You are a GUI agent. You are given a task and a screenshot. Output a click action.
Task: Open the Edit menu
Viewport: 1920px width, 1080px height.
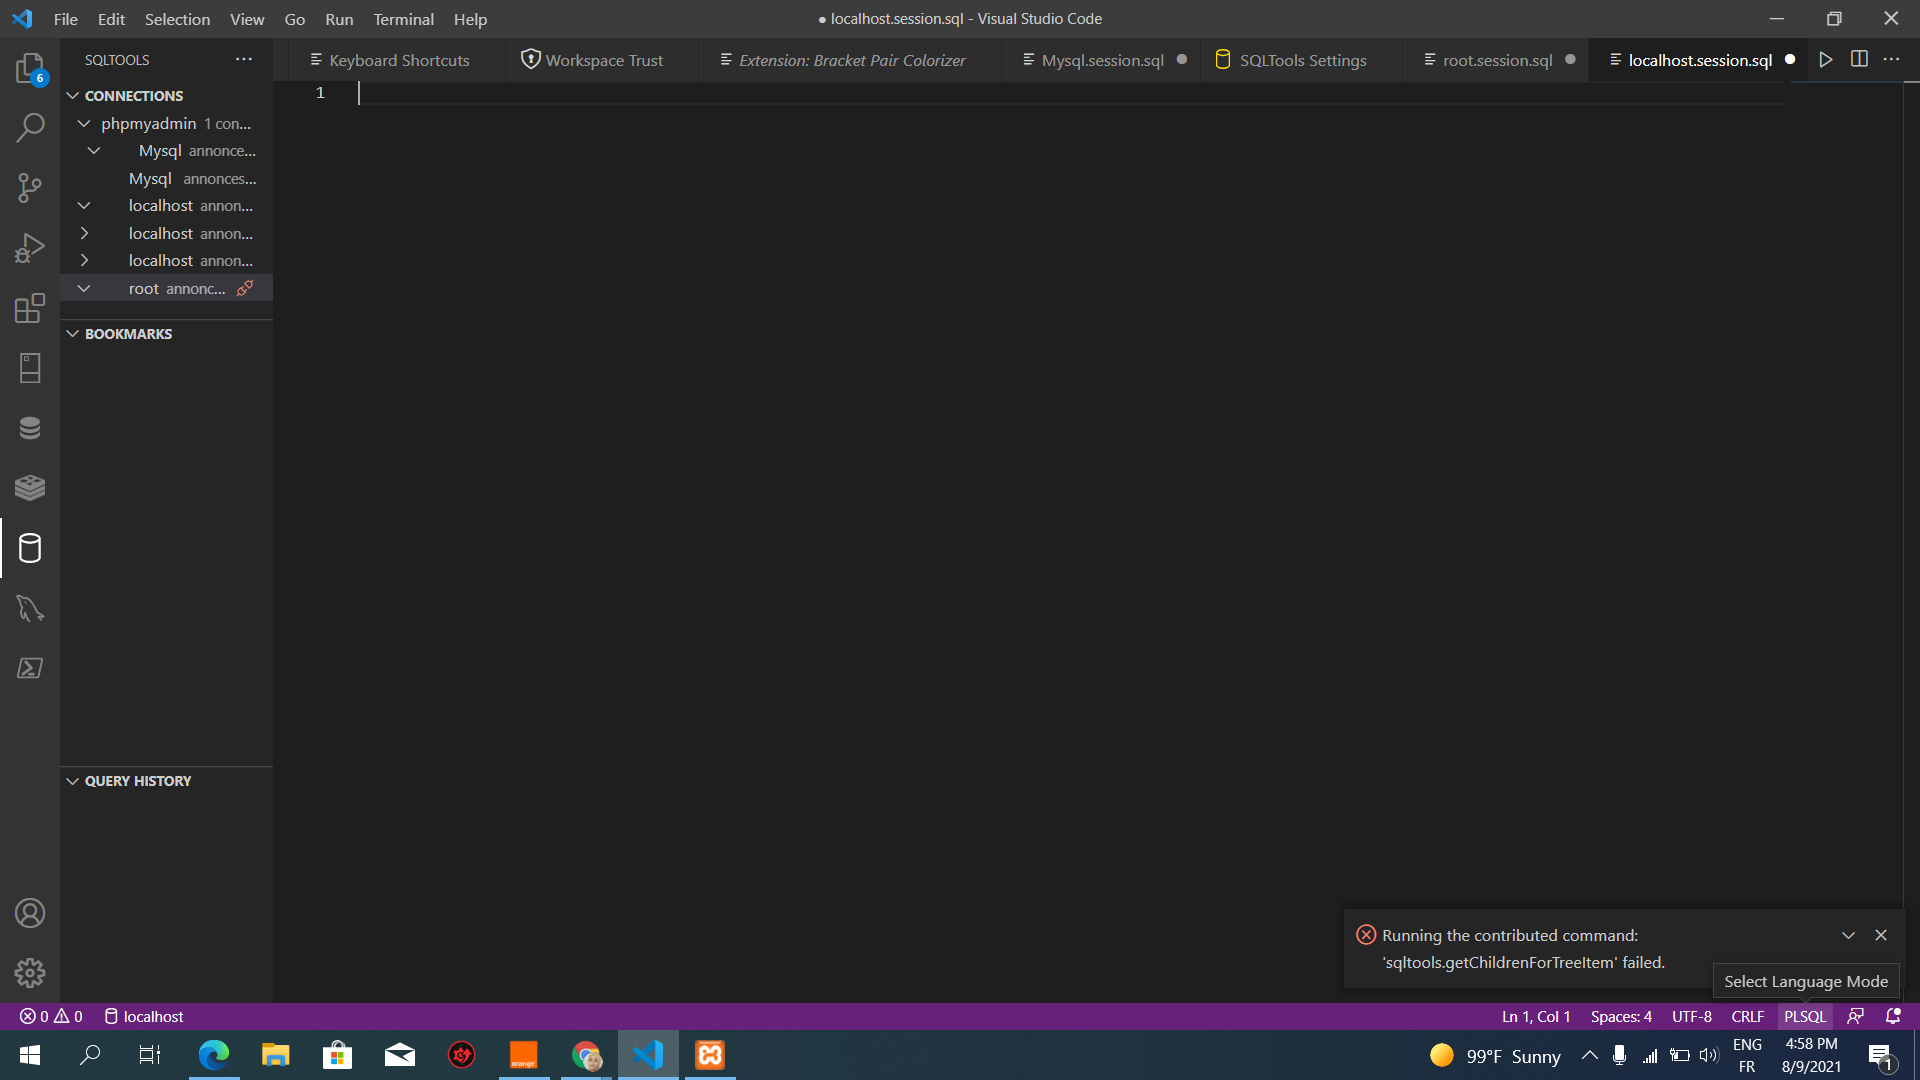point(111,19)
